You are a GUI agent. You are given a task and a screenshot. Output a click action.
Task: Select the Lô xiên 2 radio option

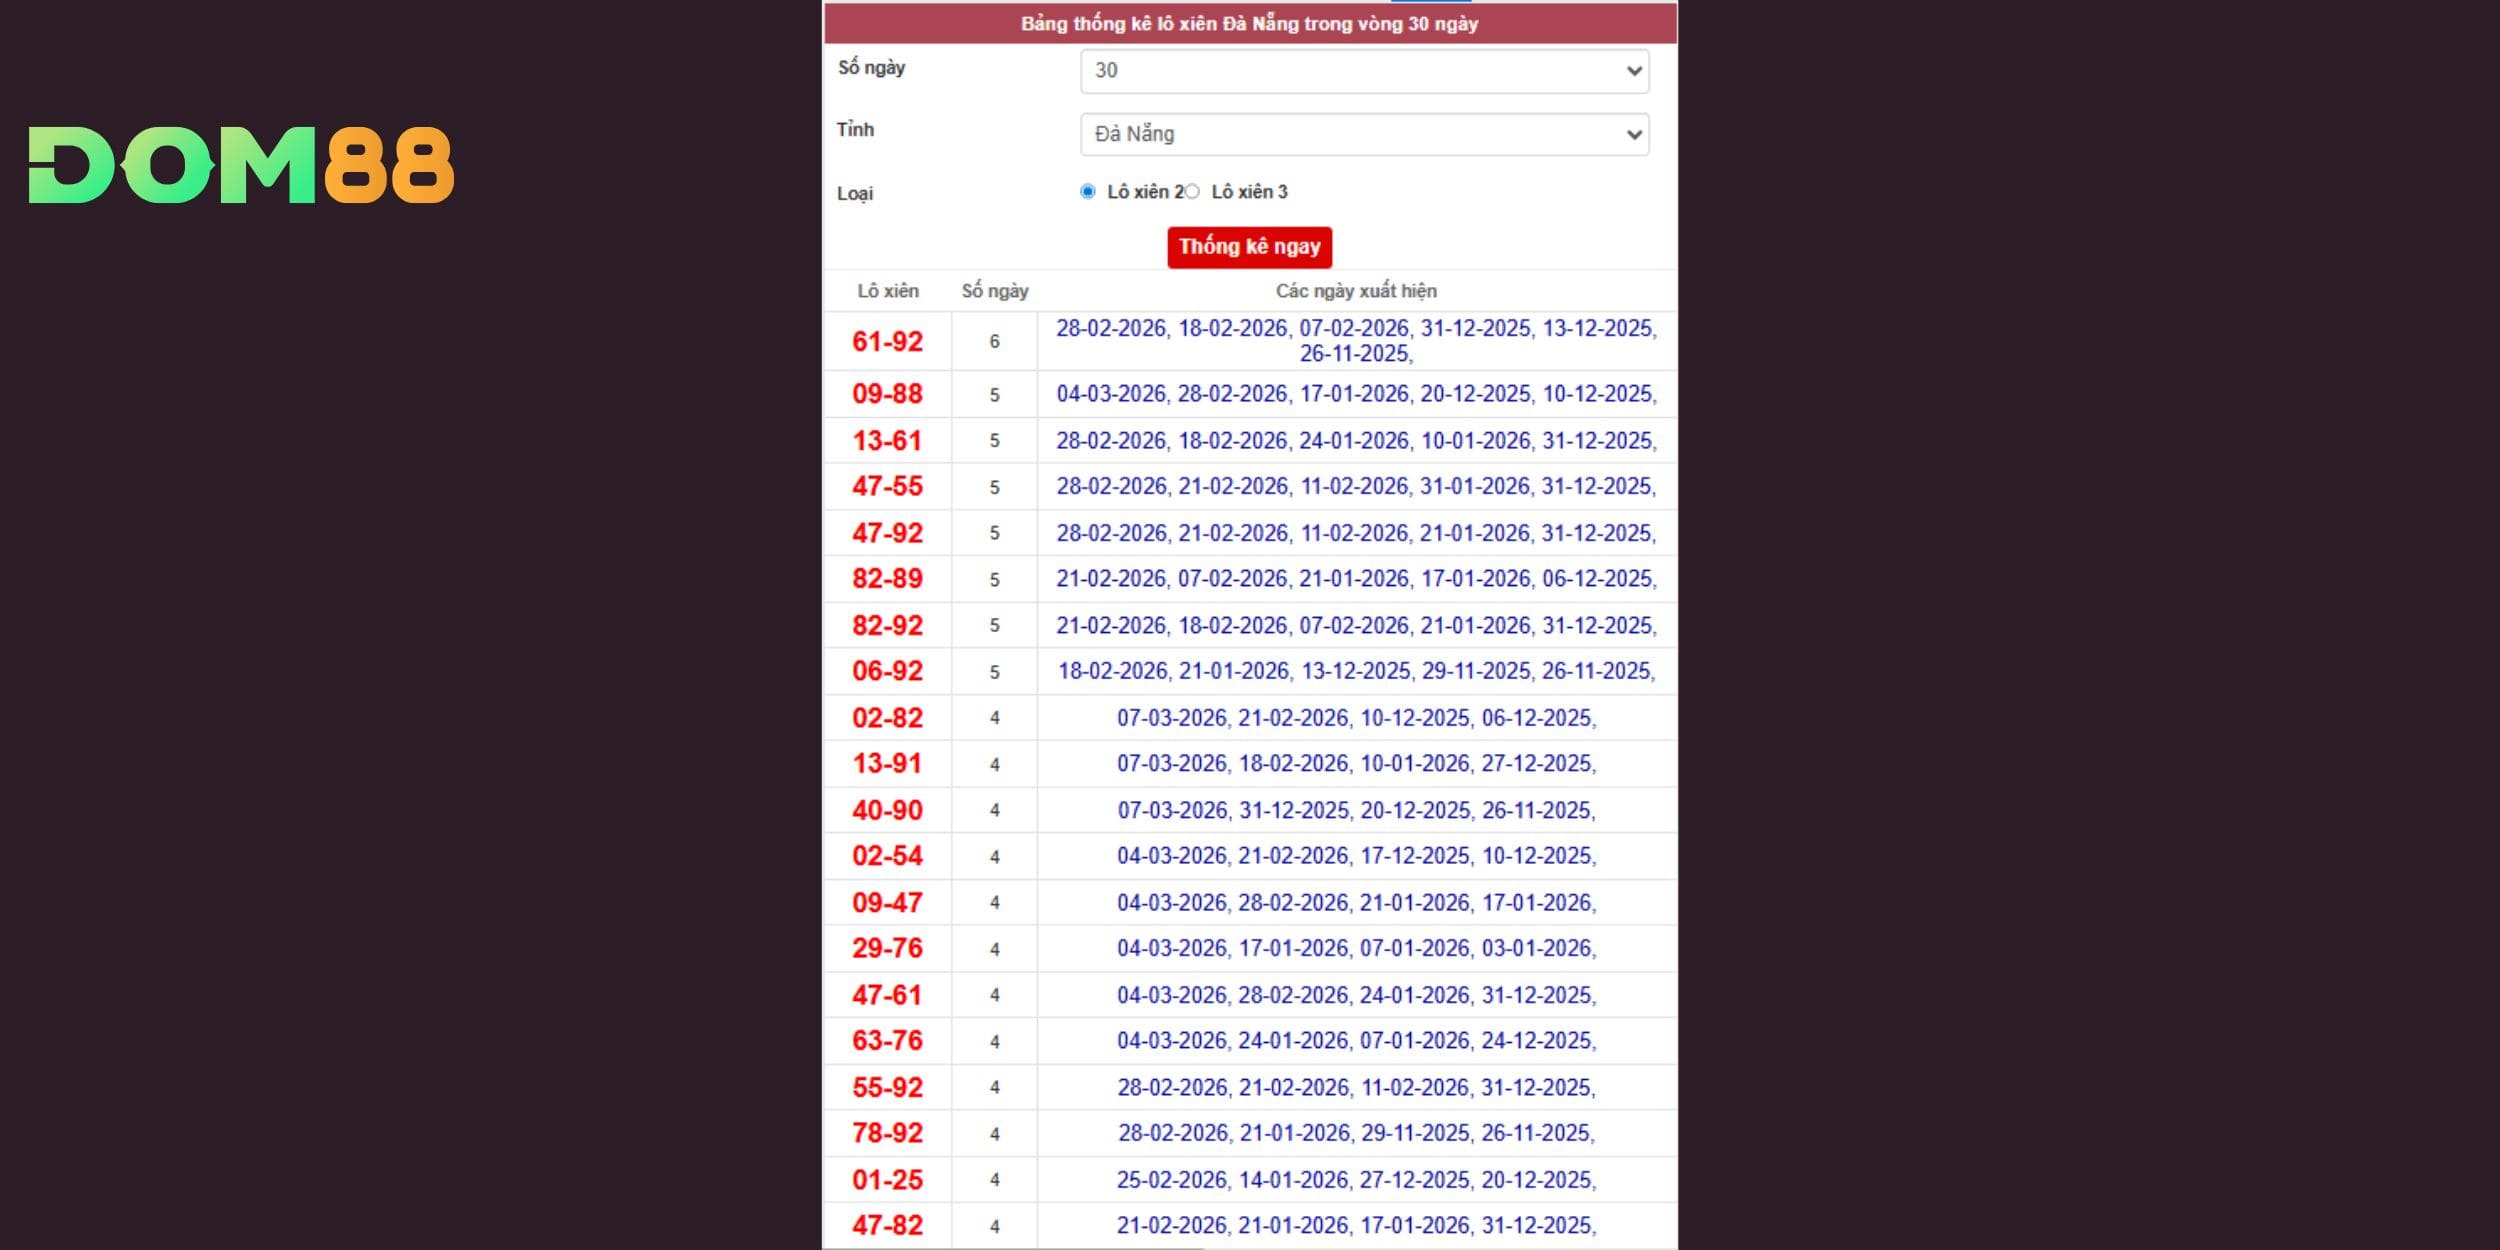(x=1088, y=192)
